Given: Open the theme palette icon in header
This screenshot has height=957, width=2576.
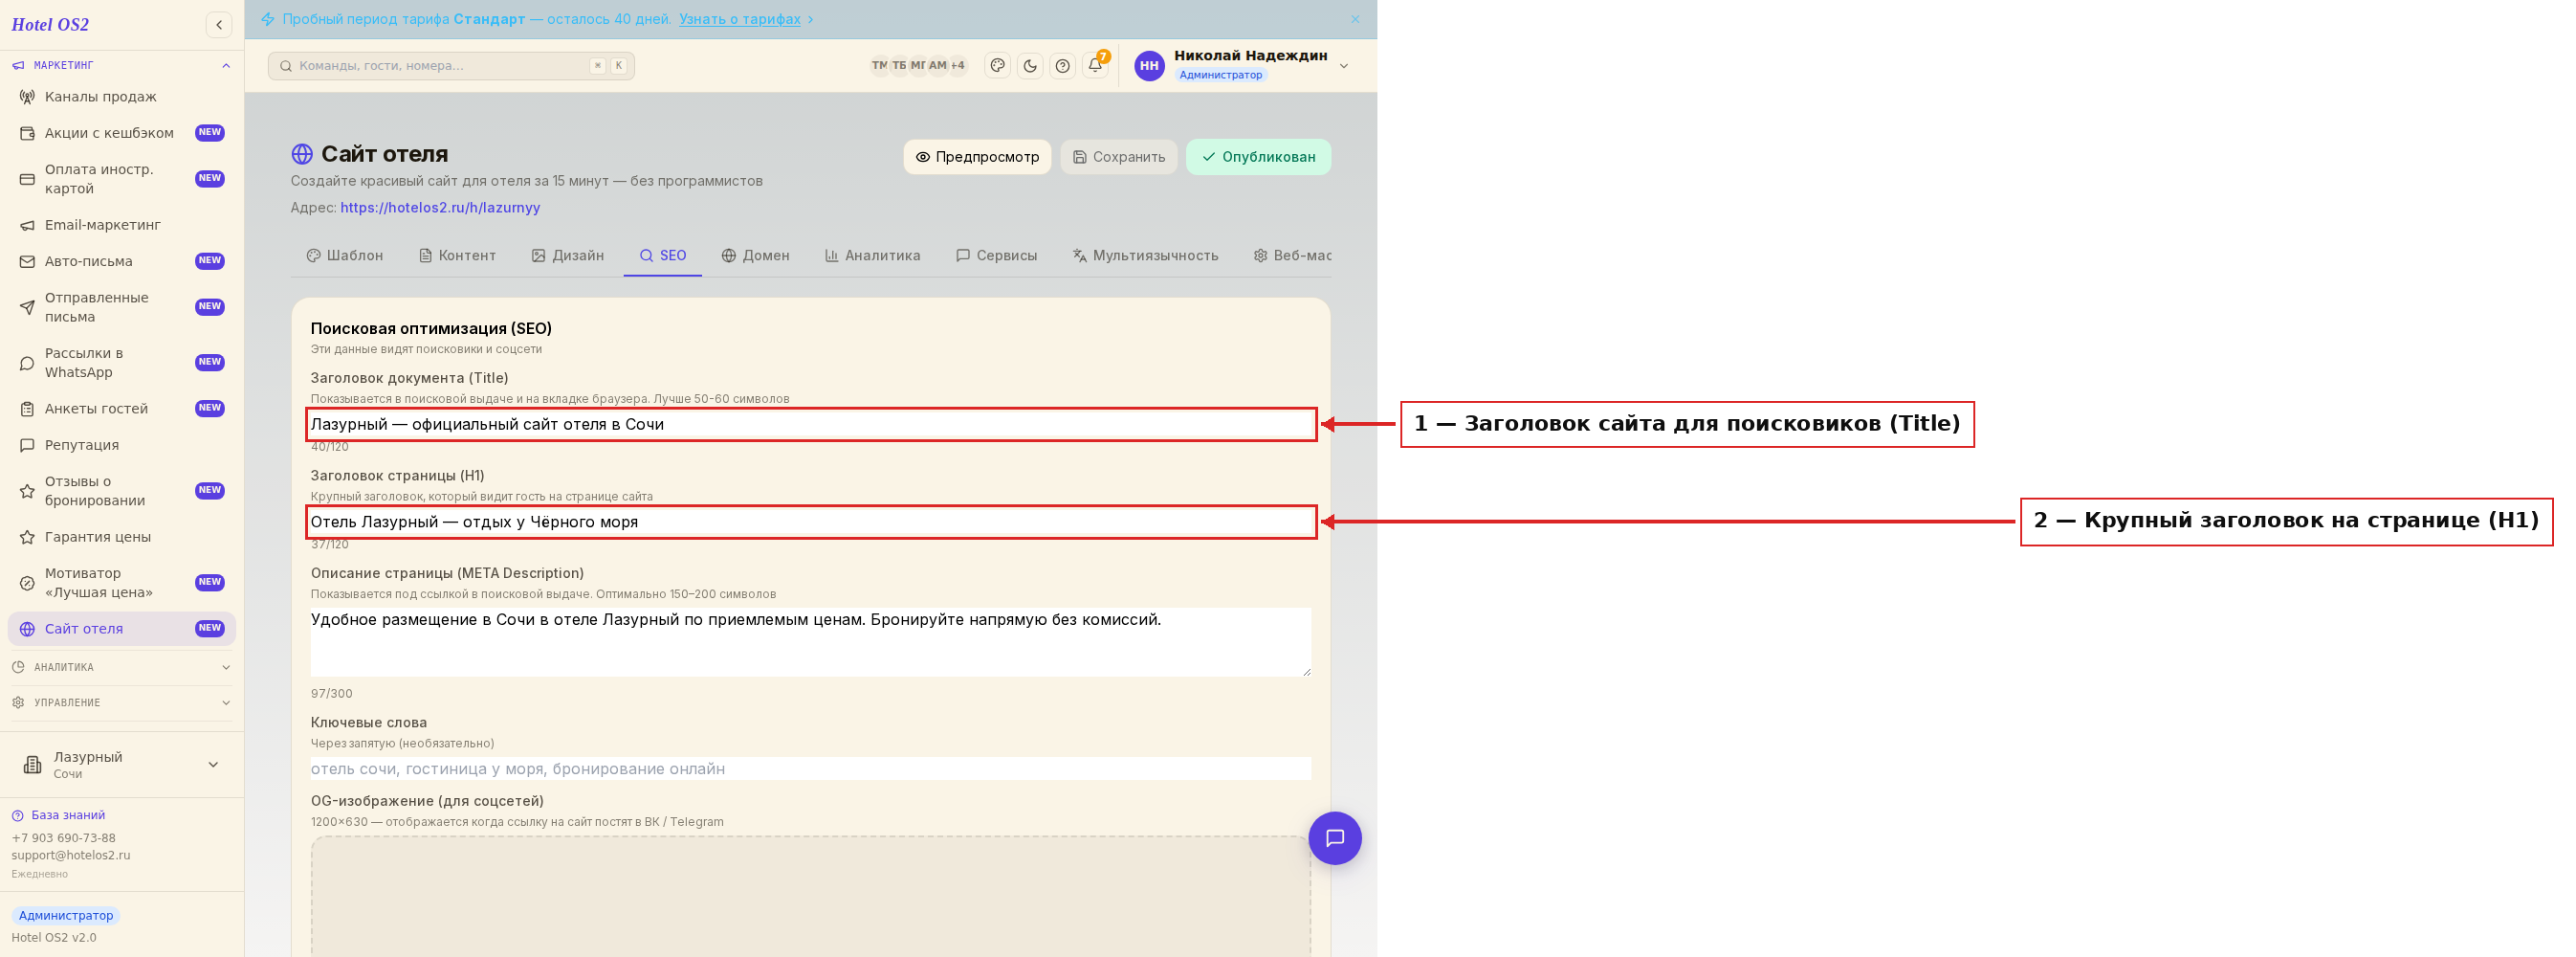Looking at the screenshot, I should click(x=997, y=66).
